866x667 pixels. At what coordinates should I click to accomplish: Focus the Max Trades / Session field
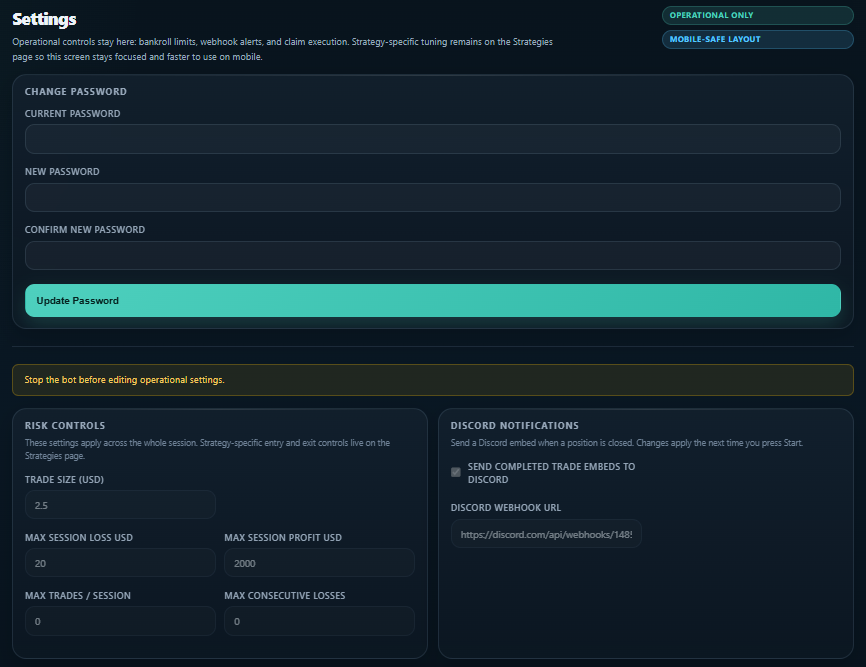pos(120,620)
